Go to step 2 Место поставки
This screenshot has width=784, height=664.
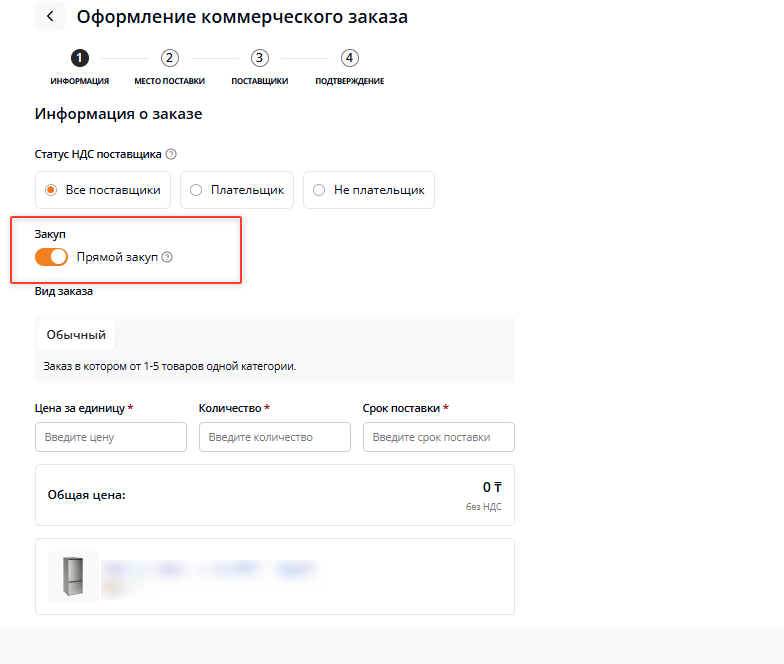[170, 58]
